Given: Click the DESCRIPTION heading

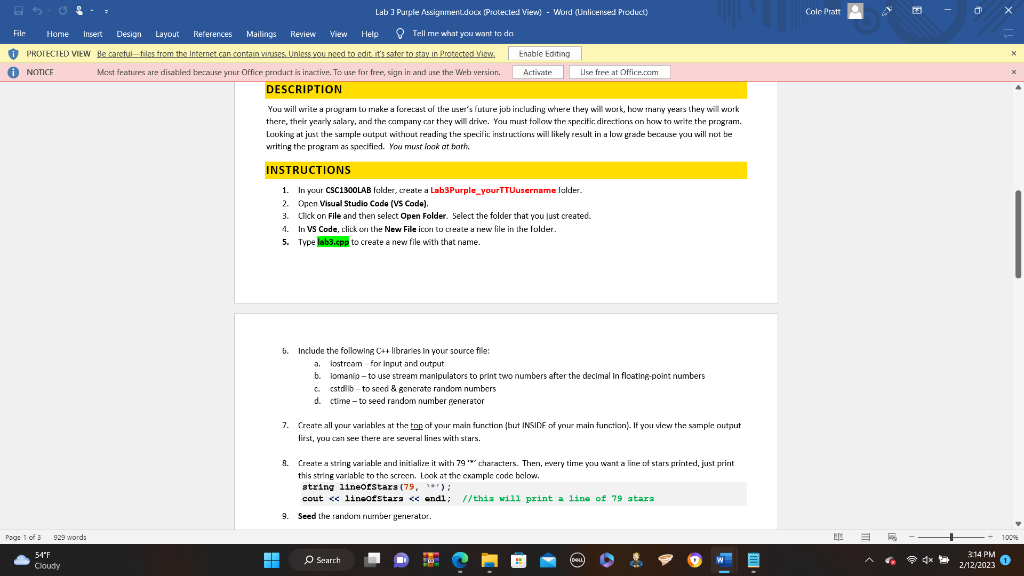Looking at the screenshot, I should click(304, 89).
